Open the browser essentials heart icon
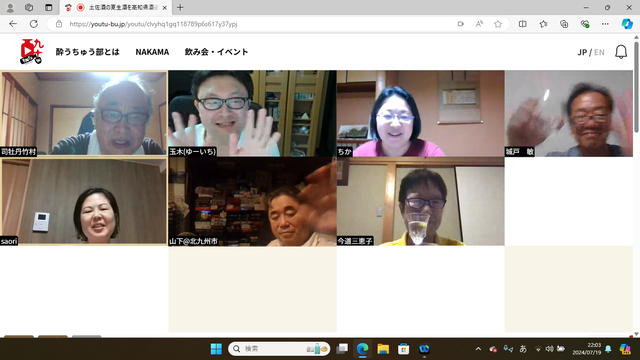Viewport: 640px width, 360px height. tap(585, 24)
